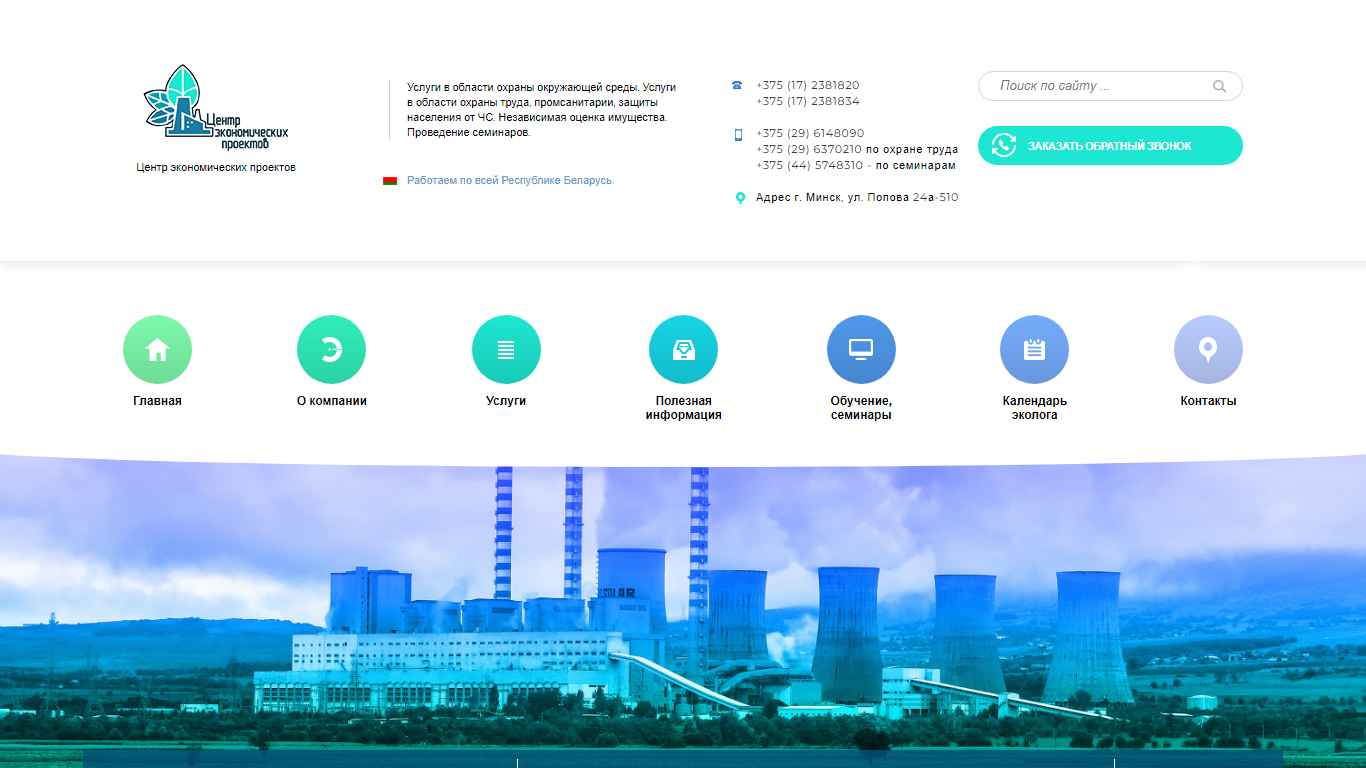Viewport: 1366px width, 768px height.
Task: Open the Календарь эколога notepad icon
Action: 1034,349
